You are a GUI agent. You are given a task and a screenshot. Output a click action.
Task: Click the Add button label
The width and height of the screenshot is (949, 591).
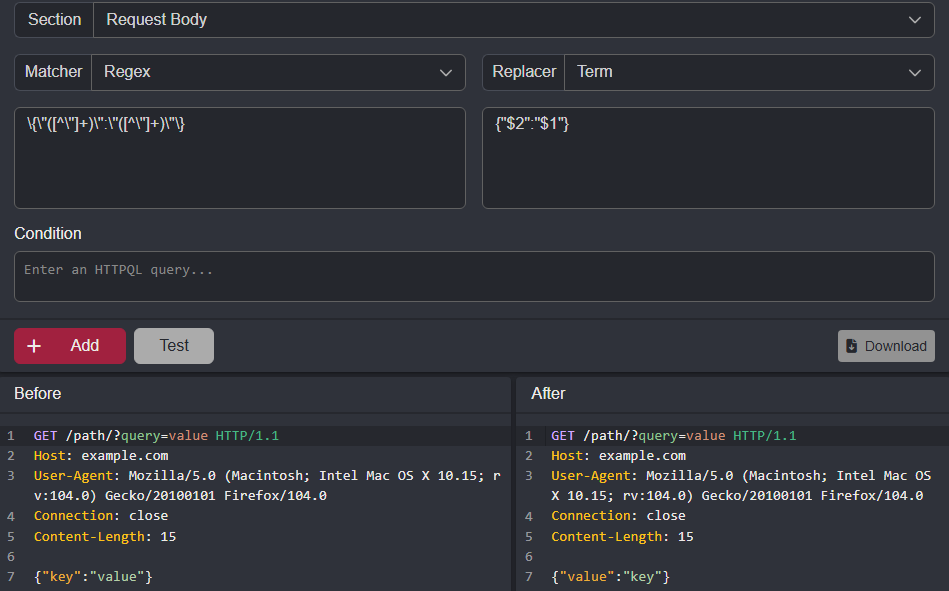[85, 346]
